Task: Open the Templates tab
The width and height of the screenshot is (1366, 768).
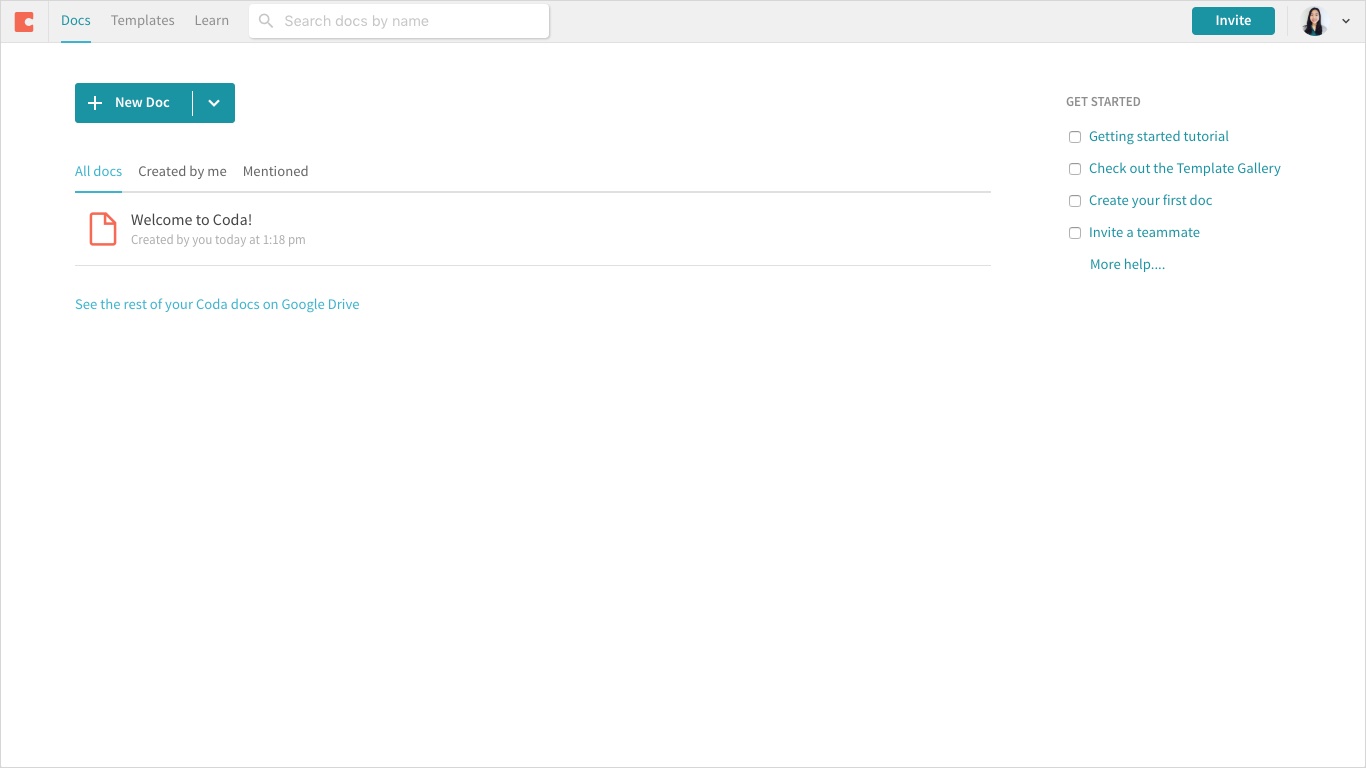Action: (143, 20)
